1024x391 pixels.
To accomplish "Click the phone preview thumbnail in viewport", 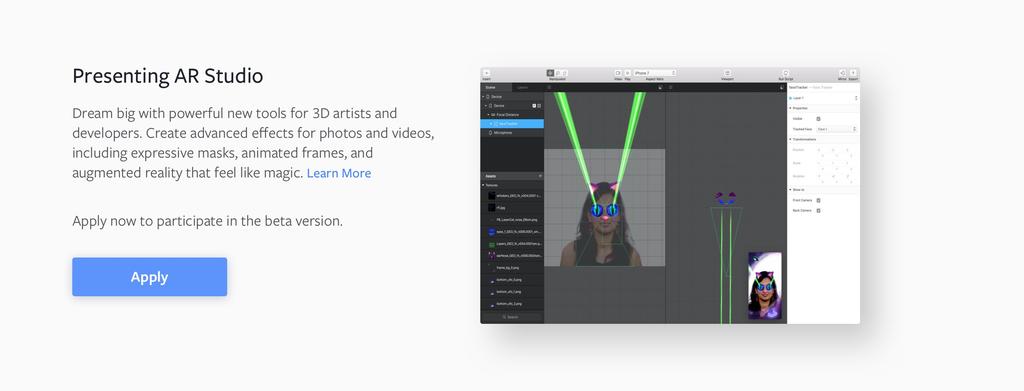I will click(765, 285).
